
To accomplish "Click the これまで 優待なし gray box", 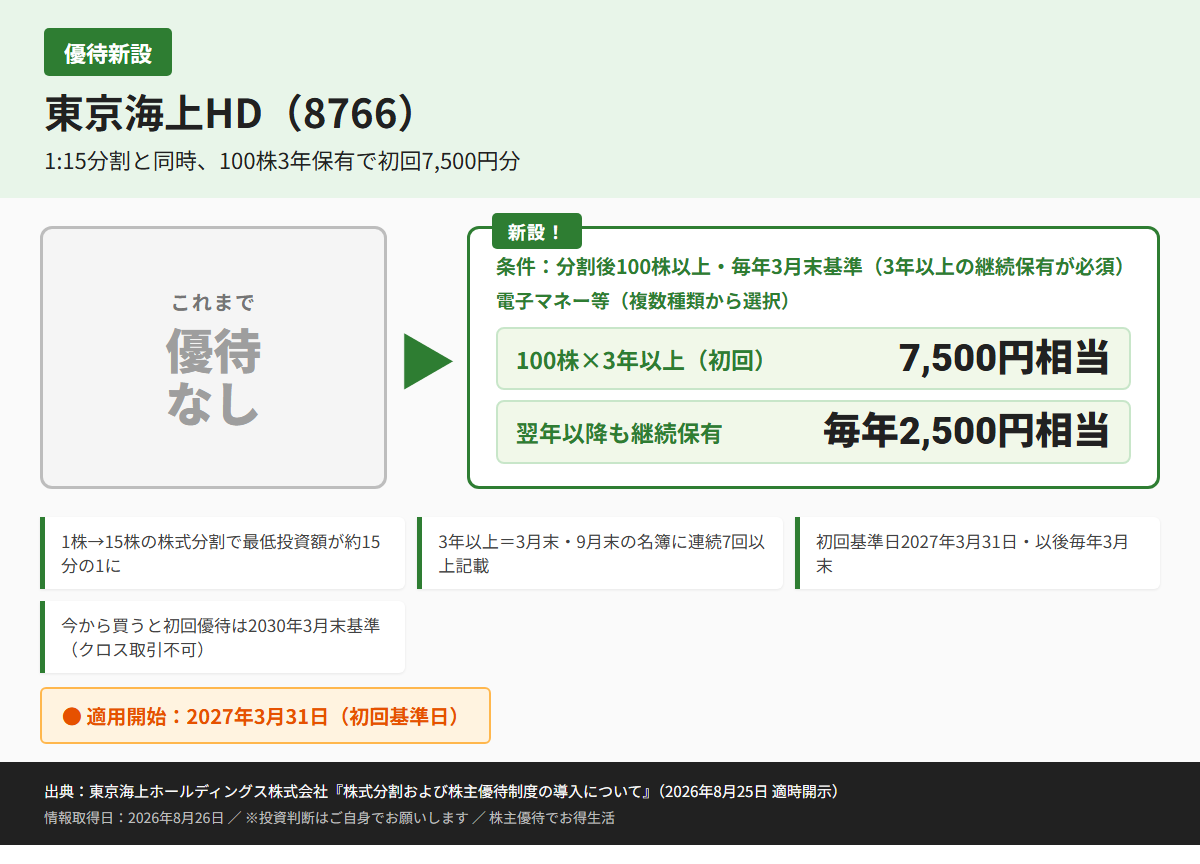I will [213, 358].
